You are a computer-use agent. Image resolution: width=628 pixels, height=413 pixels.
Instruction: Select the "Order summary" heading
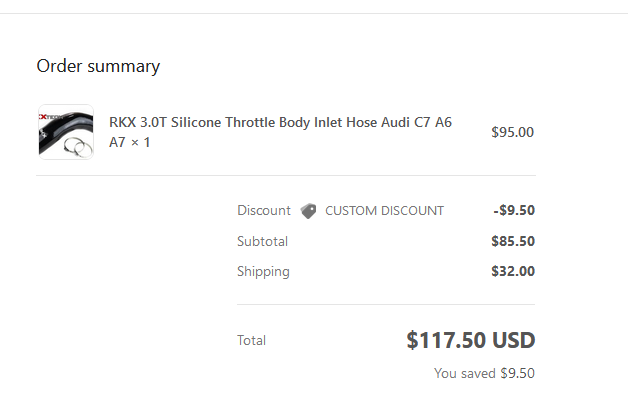tap(98, 66)
